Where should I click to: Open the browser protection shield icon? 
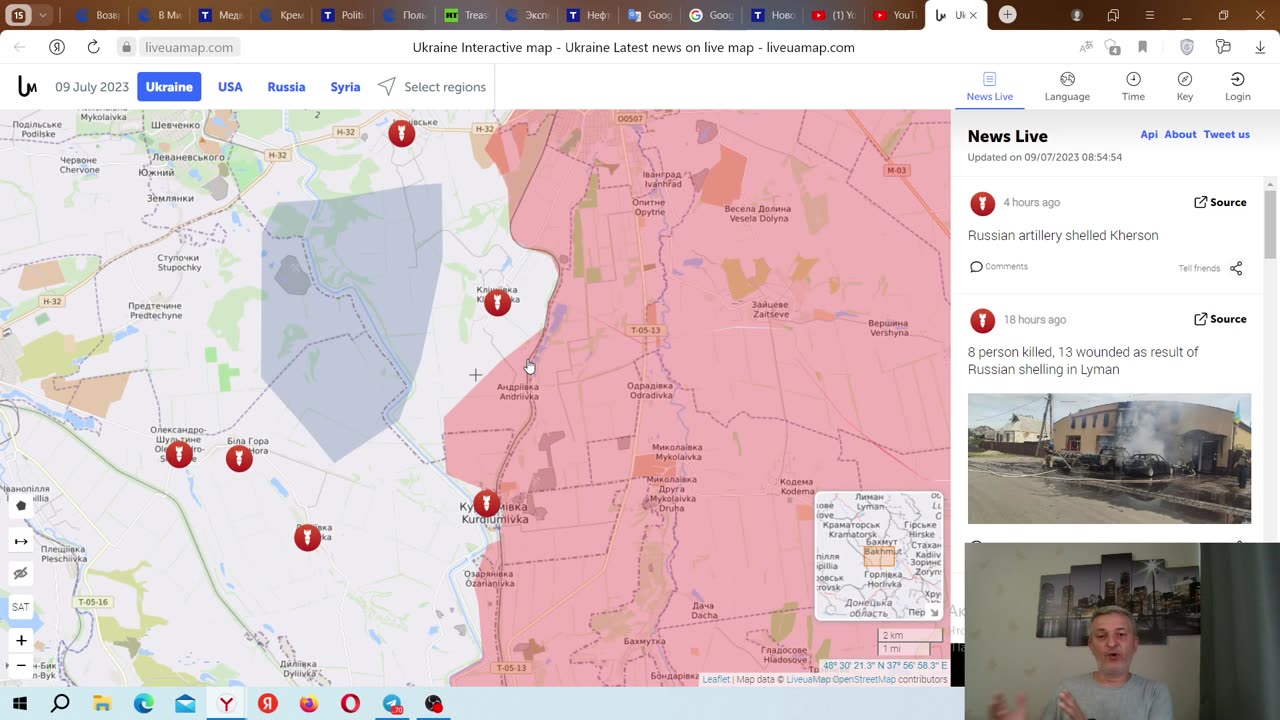tap(1187, 47)
